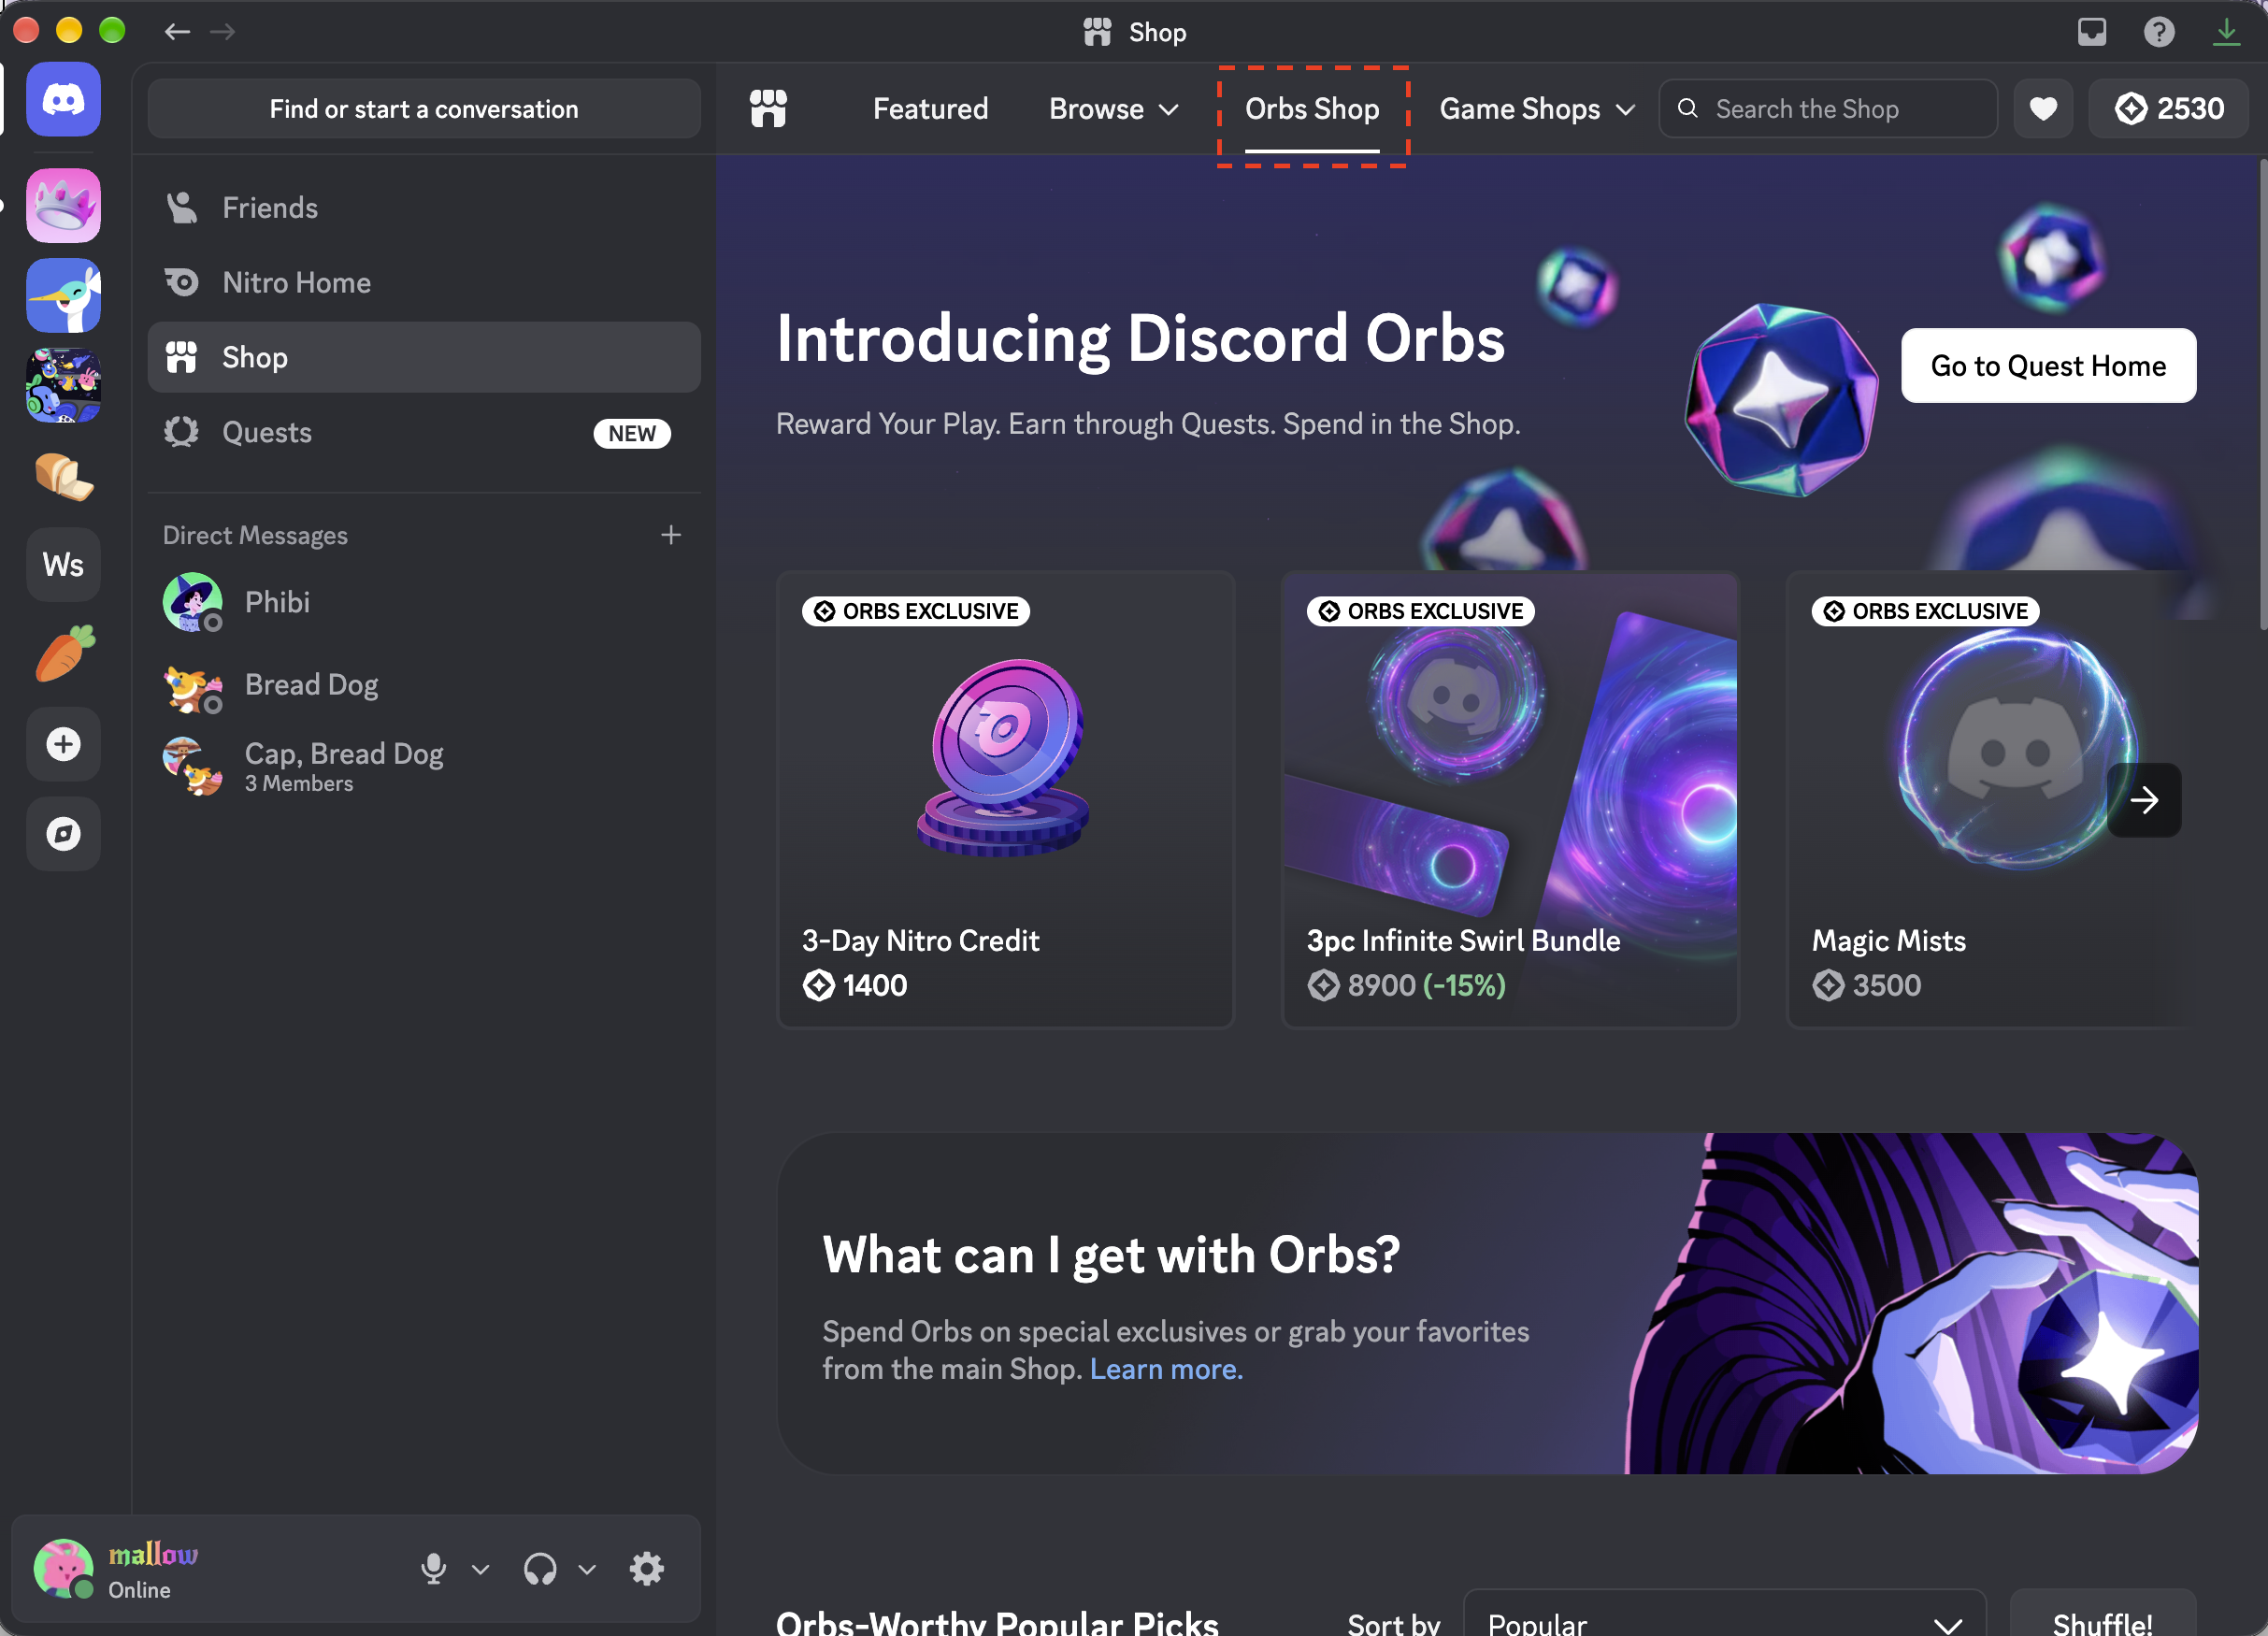Create a new DM with plus icon
2268x1636 pixels.
(671, 535)
